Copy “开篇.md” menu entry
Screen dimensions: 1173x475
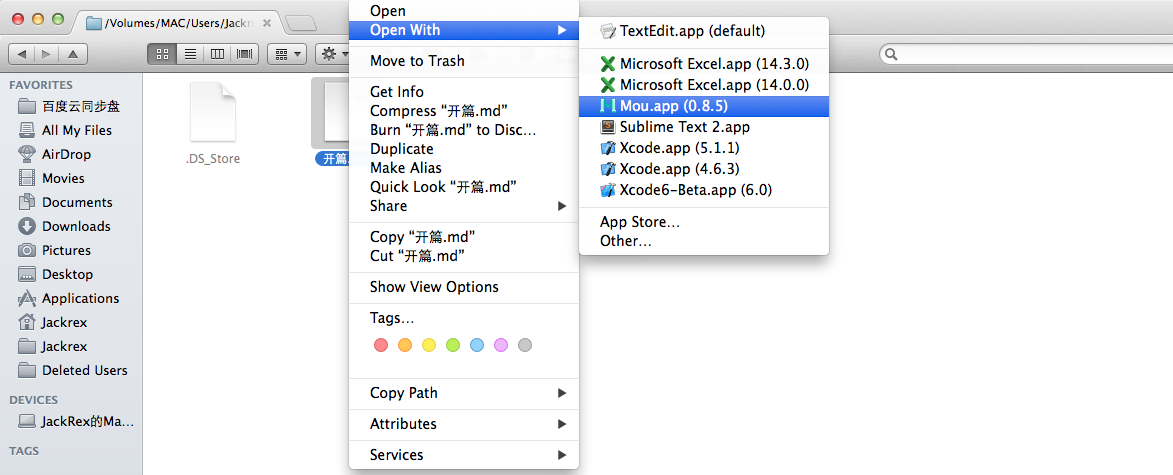[x=464, y=236]
